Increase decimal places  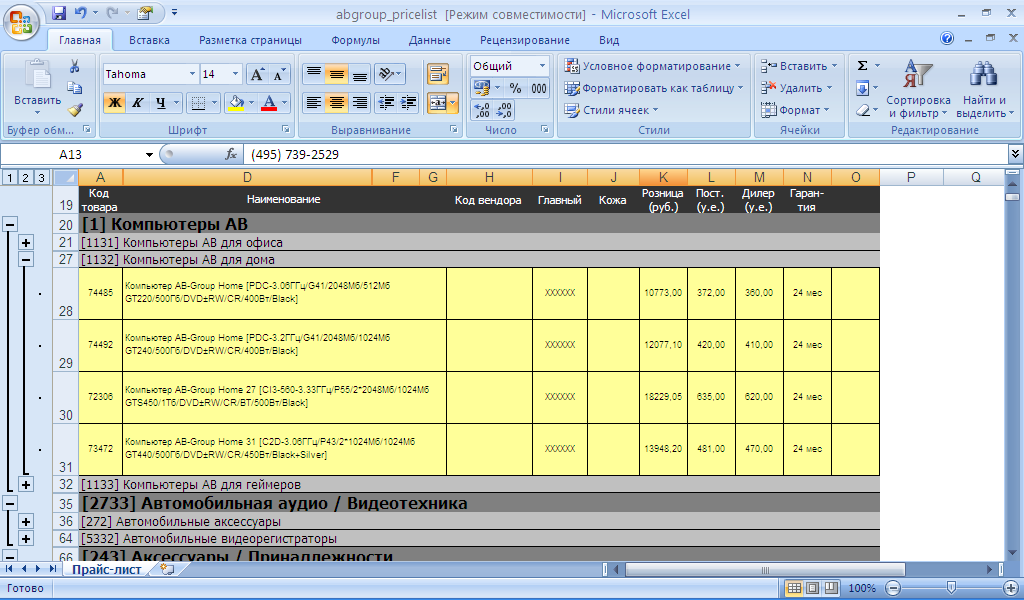[482, 110]
